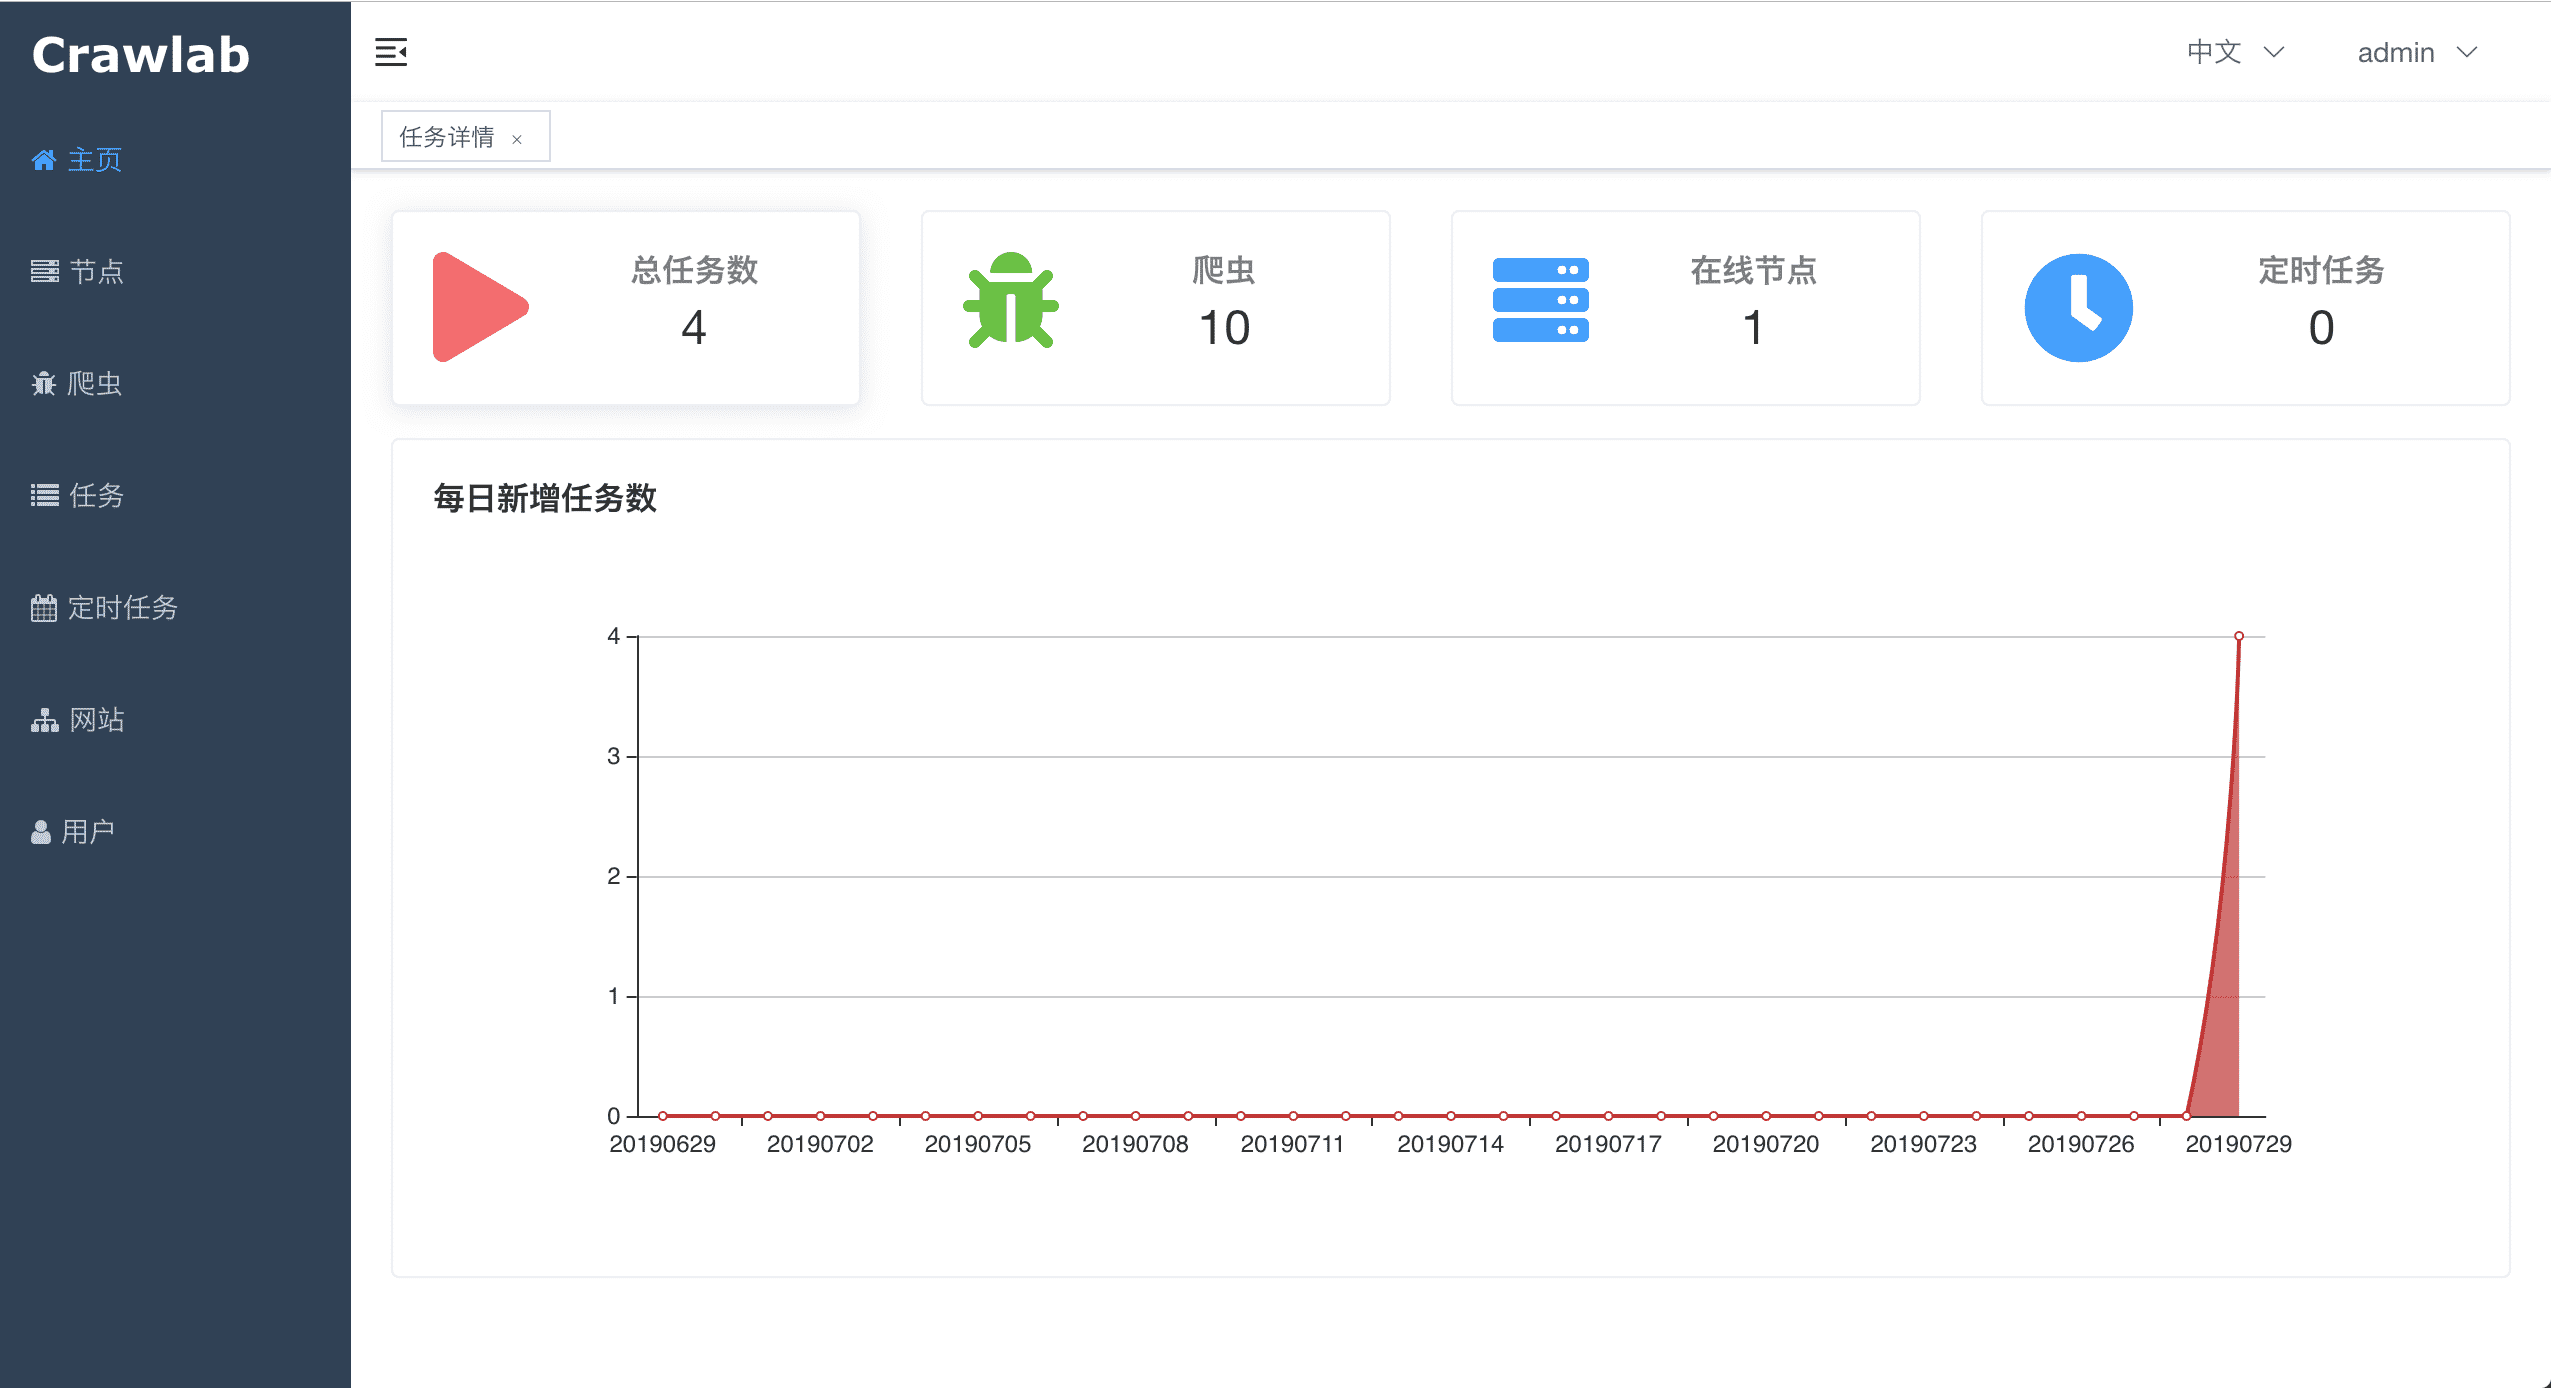Toggle the sidebar collapse hamburger icon
This screenshot has height=1388, width=2551.
pos(391,52)
